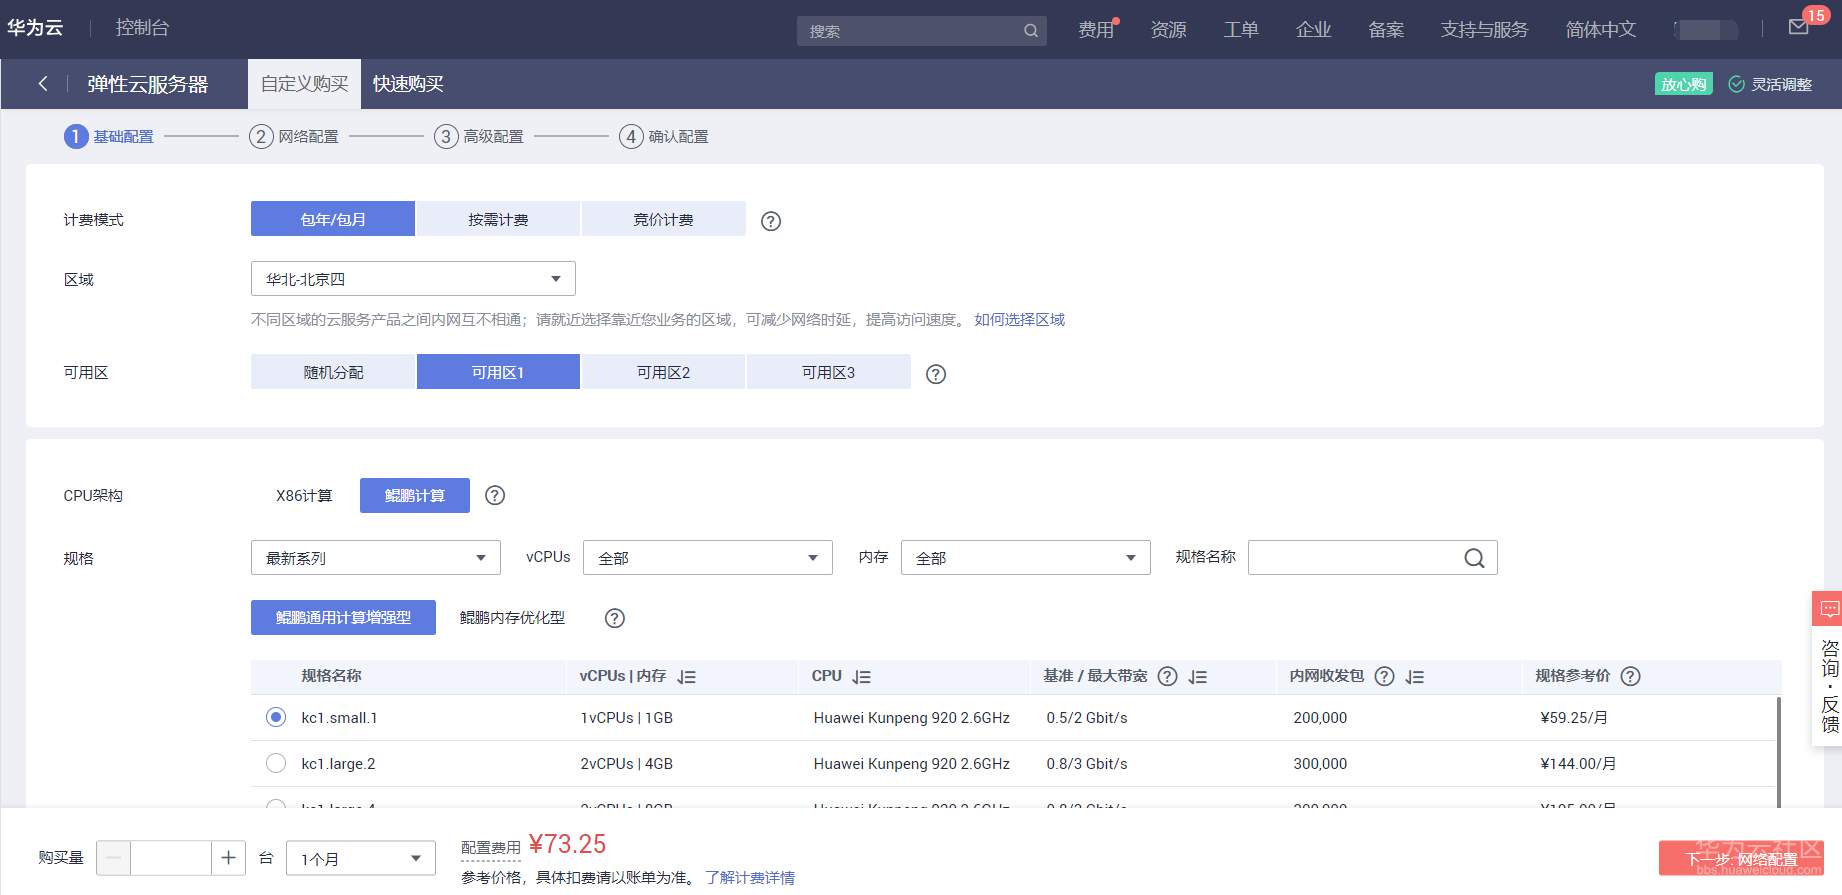Open the 备案 menu
Viewport: 1842px width, 895px height.
point(1386,30)
